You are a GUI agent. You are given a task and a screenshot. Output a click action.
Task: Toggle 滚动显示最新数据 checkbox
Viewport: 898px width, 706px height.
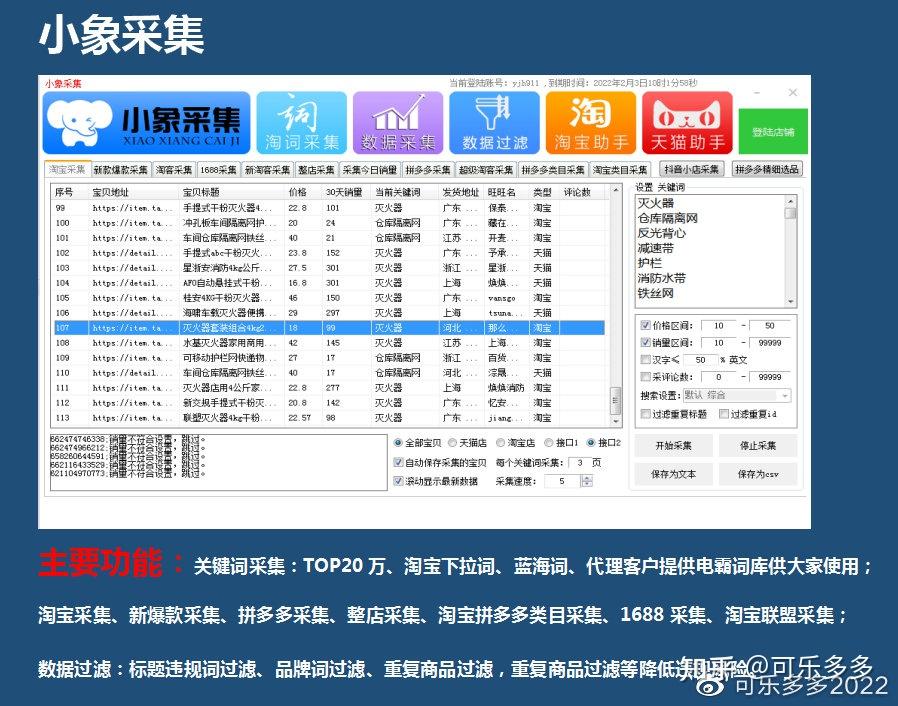coord(398,481)
